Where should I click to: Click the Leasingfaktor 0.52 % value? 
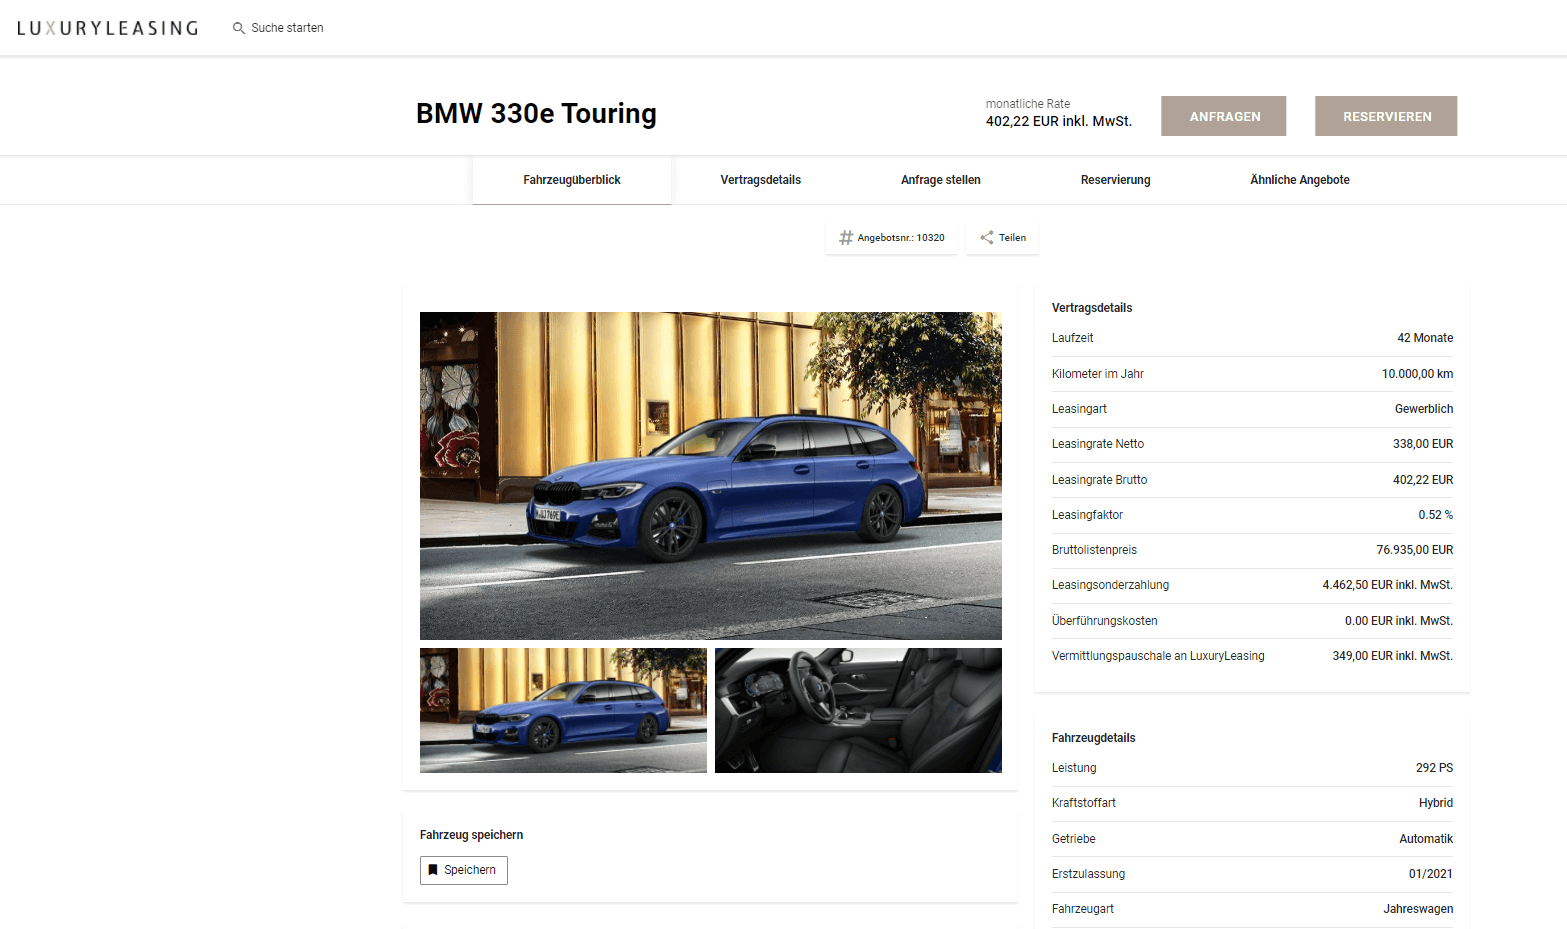[x=1436, y=515]
